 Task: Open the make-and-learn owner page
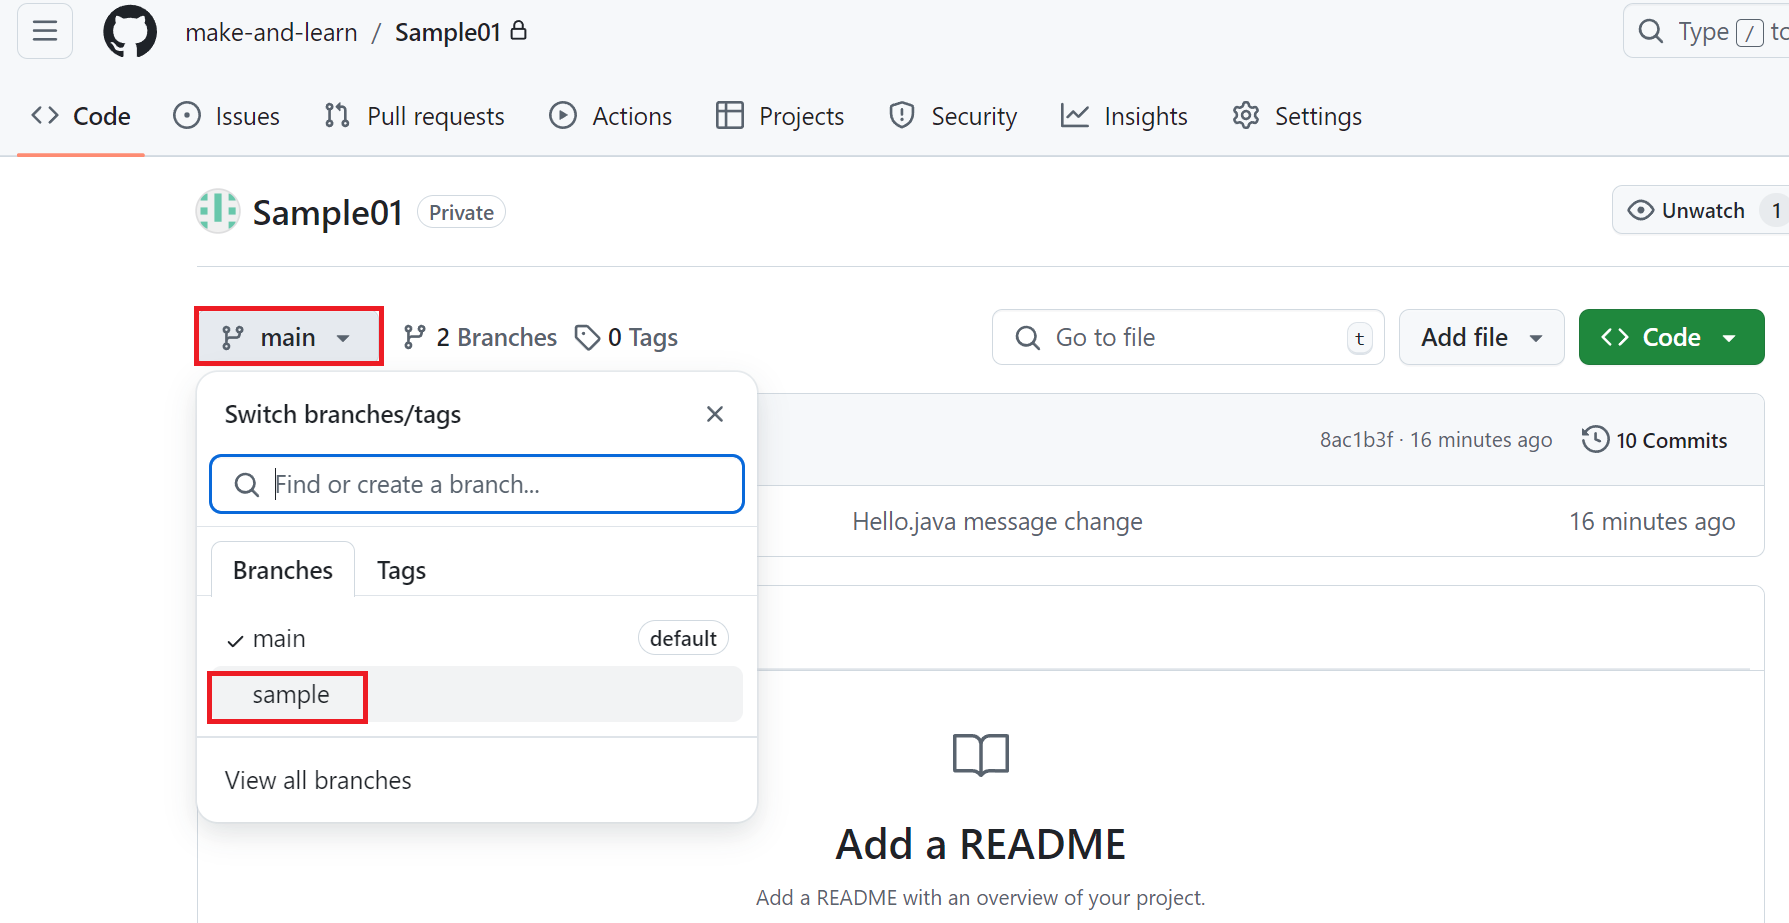point(271,32)
